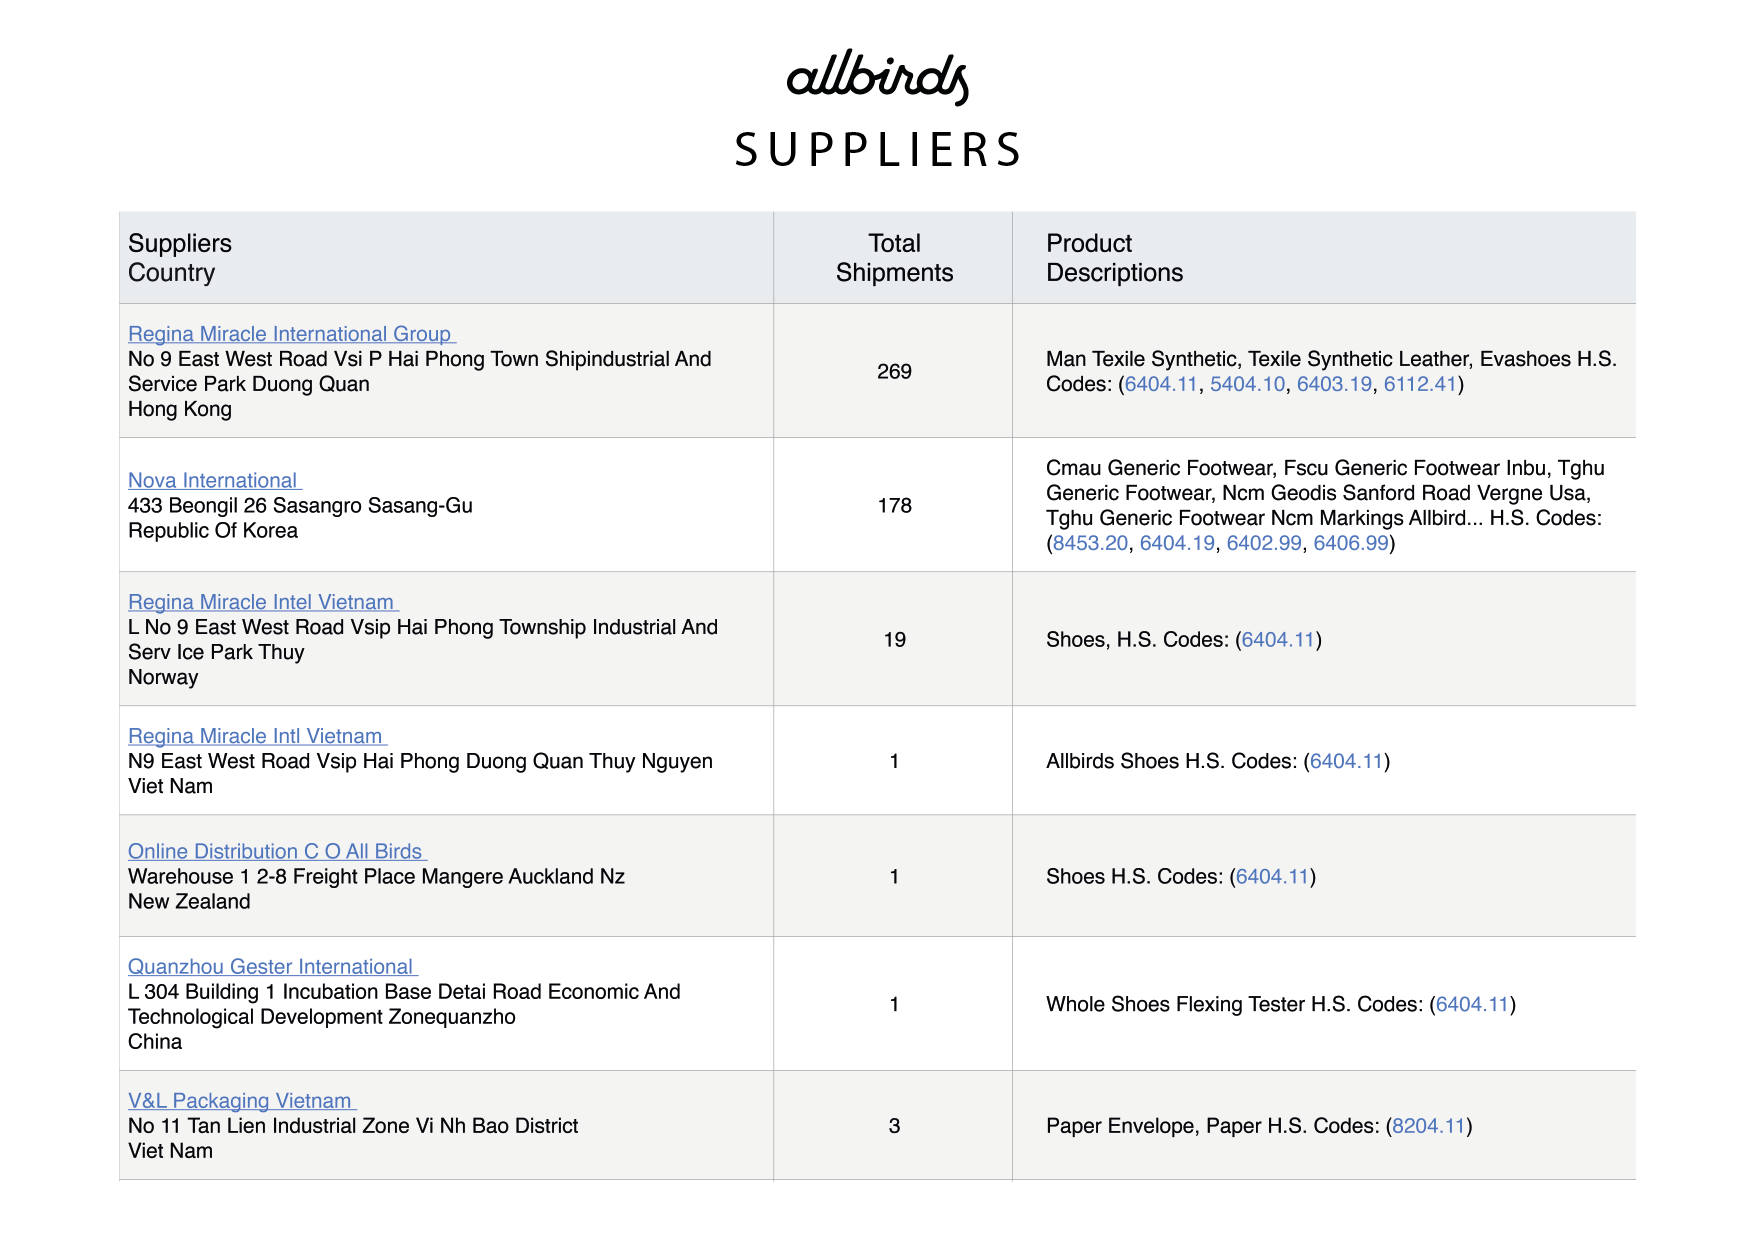Click H.S. code 6402.99 link
Screen dimensions: 1755x1241
tap(1264, 543)
